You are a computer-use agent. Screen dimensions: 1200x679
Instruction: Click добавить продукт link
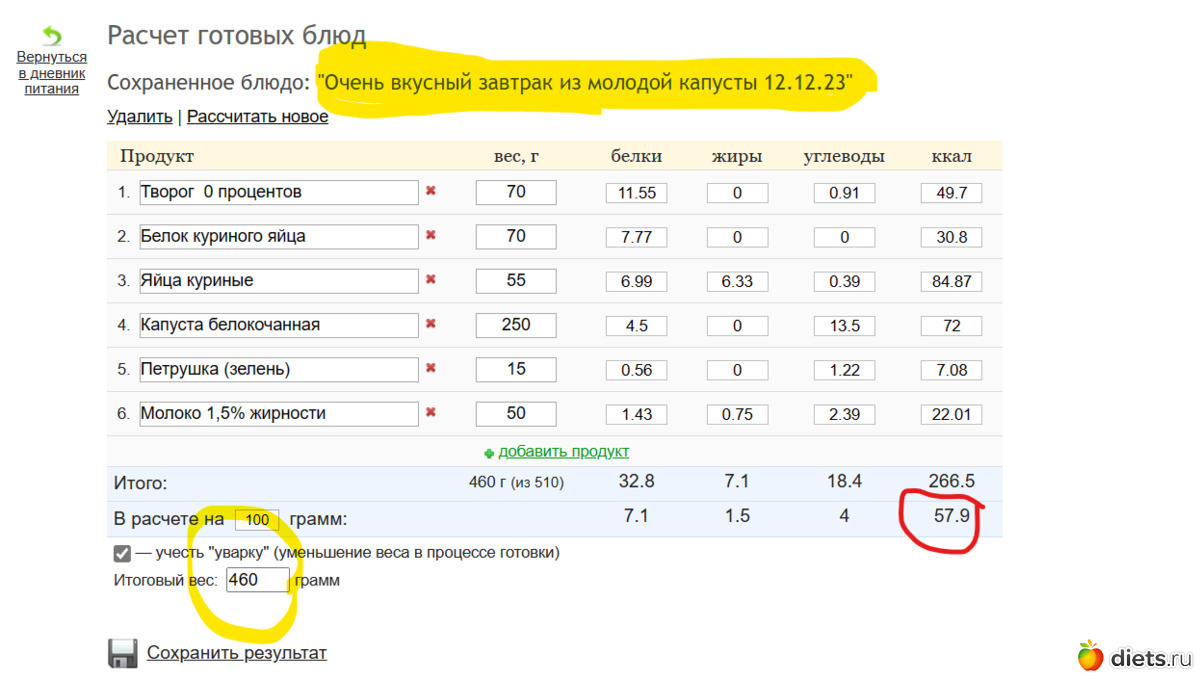click(x=563, y=452)
